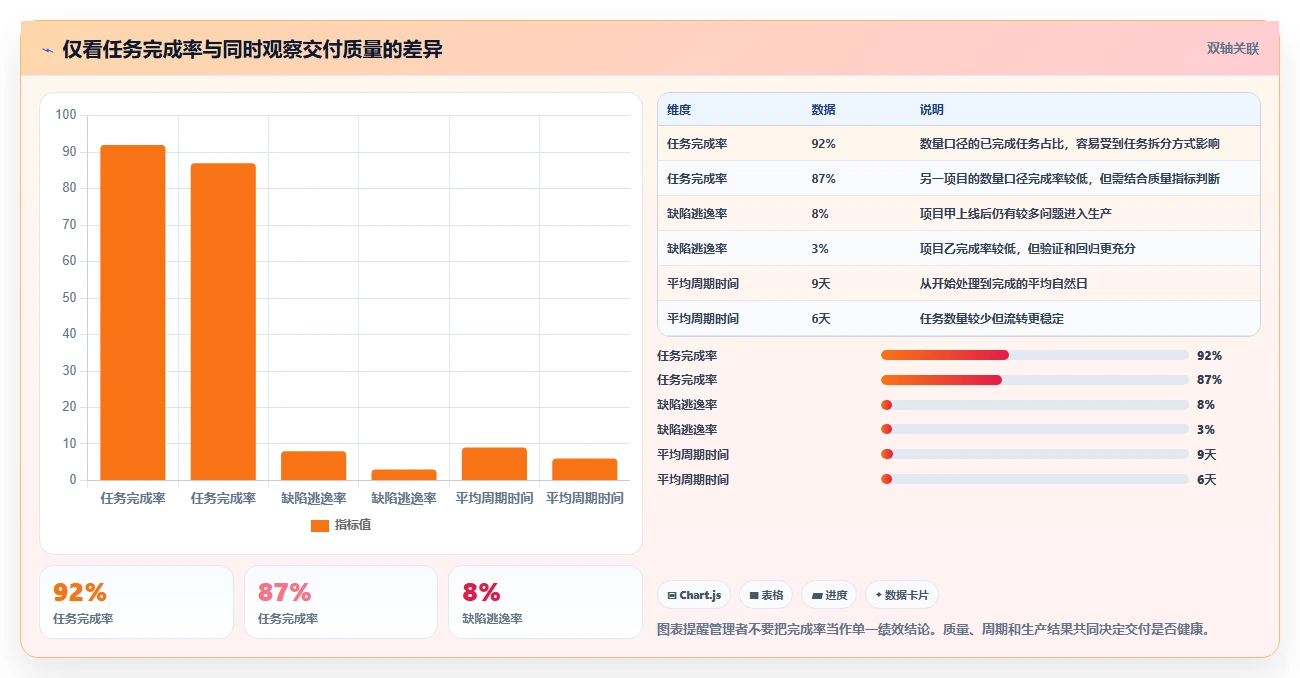The width and height of the screenshot is (1300, 678).
Task: Click the description 项目甲上线后仍有较多问题进入生产
Action: (x=1015, y=214)
